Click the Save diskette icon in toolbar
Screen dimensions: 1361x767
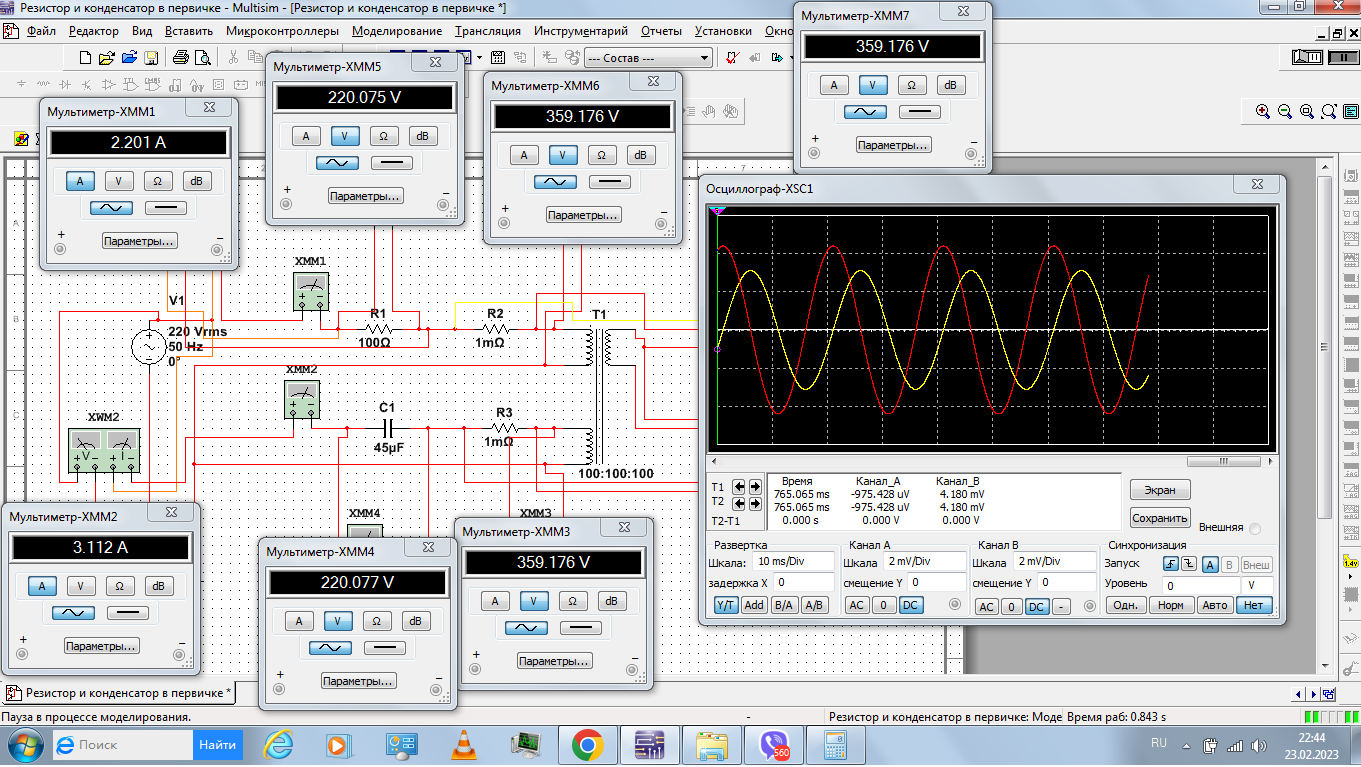click(x=150, y=57)
